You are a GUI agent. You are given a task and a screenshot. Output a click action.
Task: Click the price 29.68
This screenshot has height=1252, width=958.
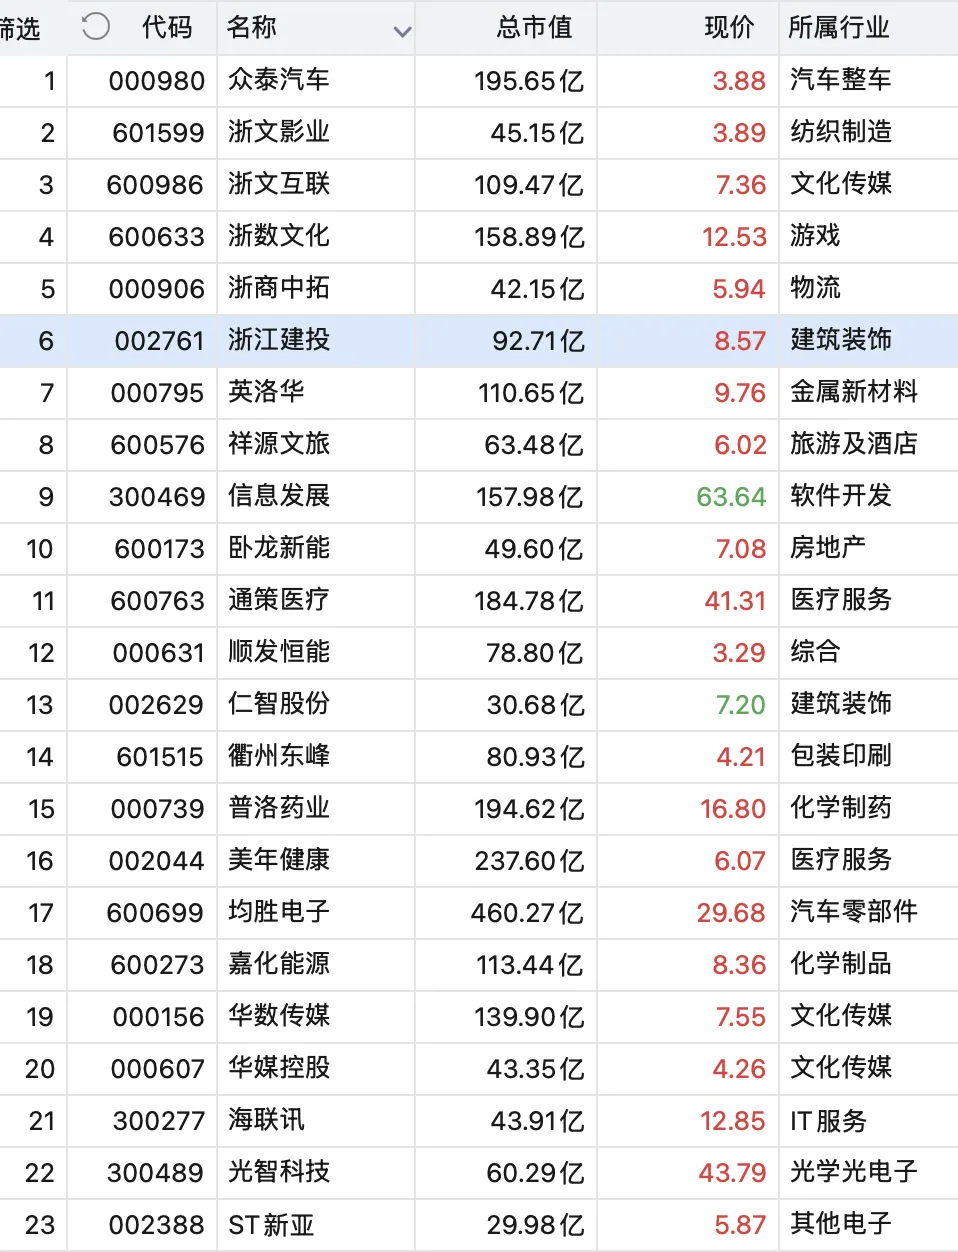[731, 913]
